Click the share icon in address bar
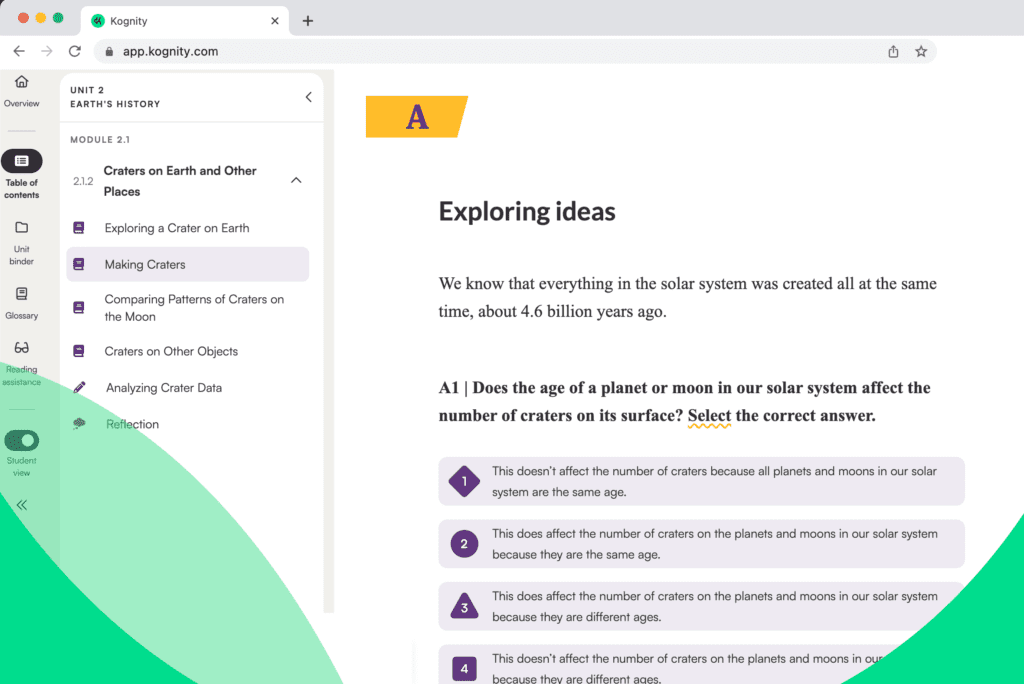 pyautogui.click(x=893, y=52)
